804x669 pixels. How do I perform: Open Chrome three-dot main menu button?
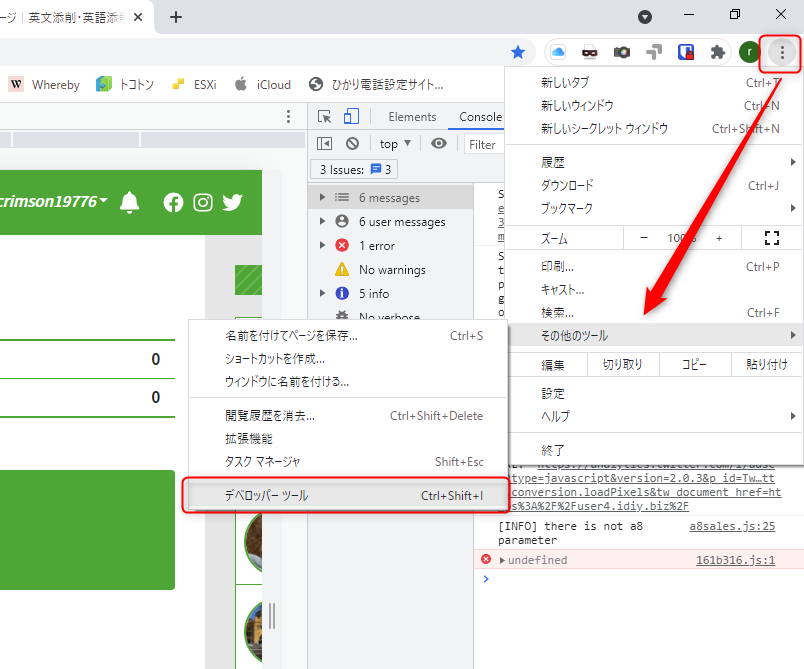[781, 52]
